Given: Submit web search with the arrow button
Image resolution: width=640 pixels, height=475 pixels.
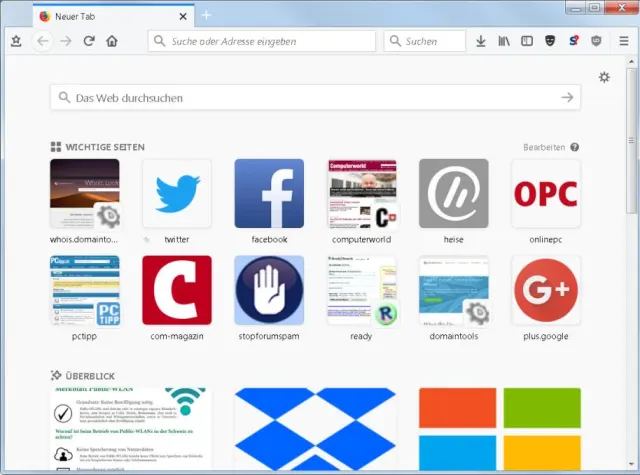Looking at the screenshot, I should [x=567, y=98].
